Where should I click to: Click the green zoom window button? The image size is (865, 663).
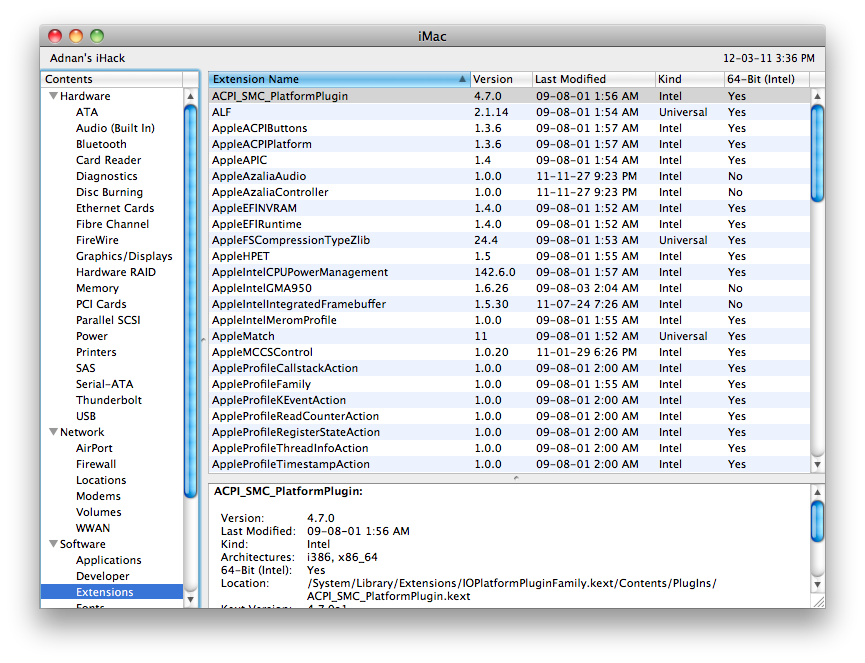coord(97,36)
